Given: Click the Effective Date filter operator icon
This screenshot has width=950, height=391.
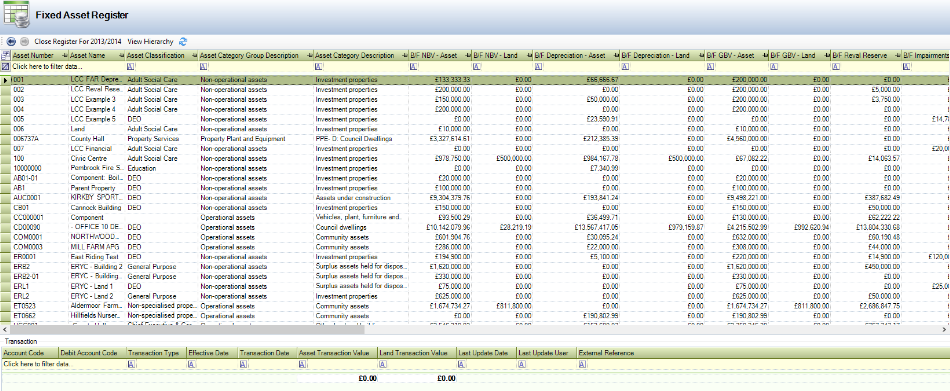Looking at the screenshot, I should [x=191, y=364].
